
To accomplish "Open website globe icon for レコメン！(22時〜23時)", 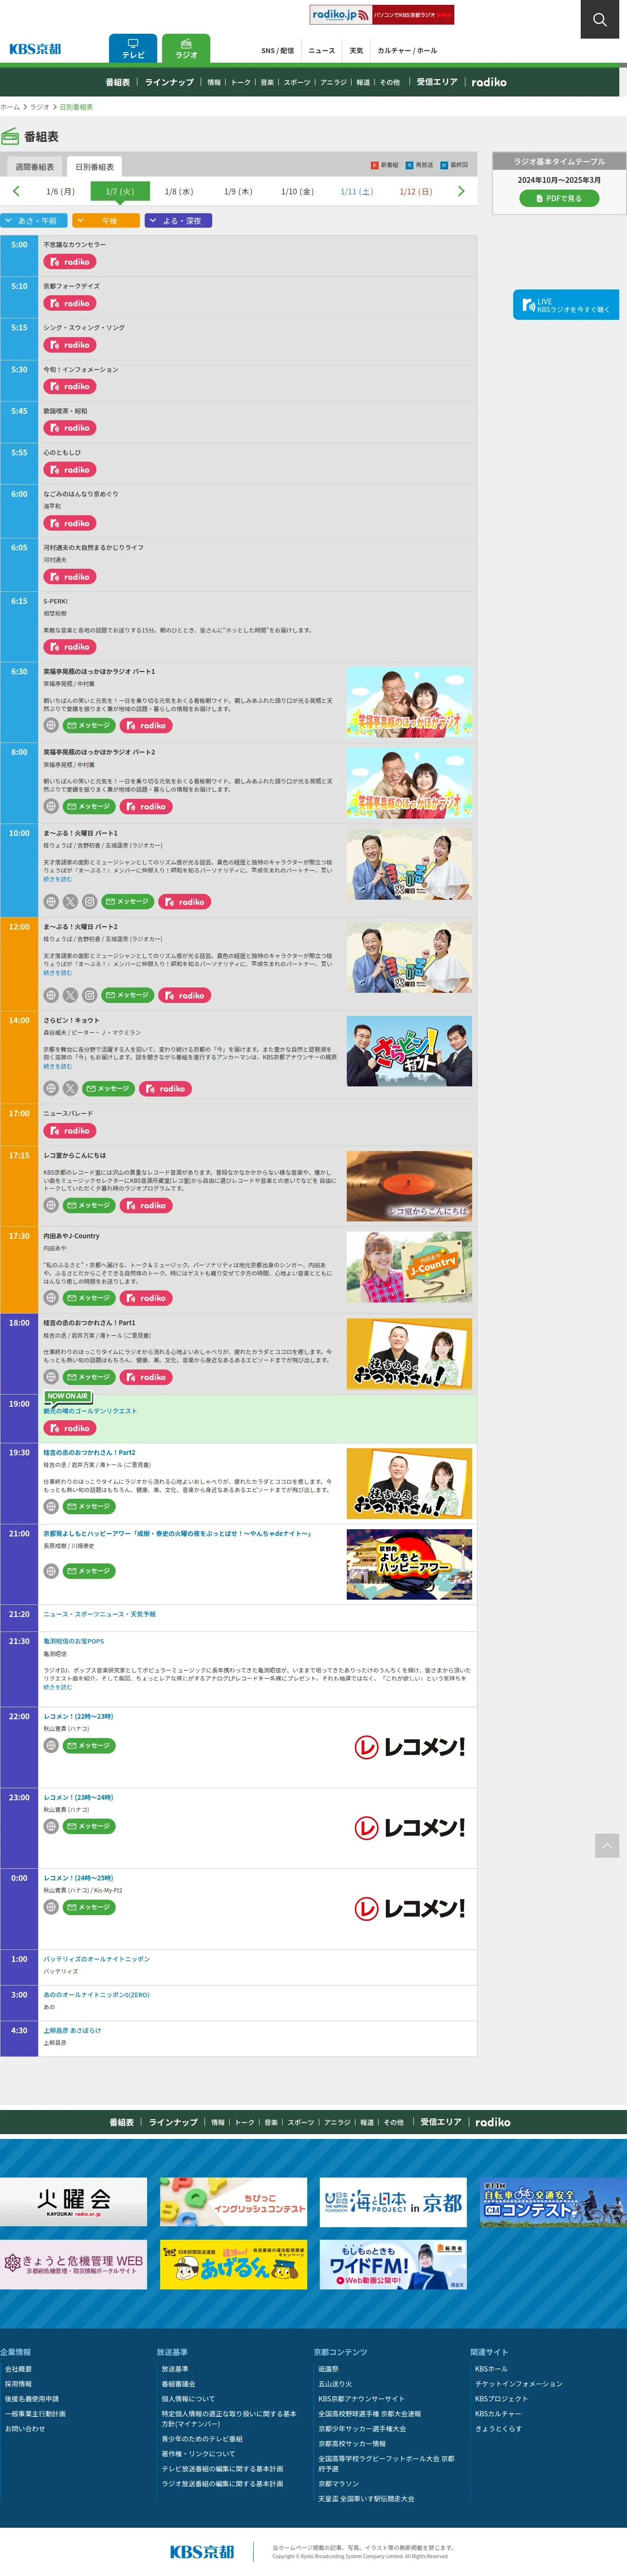I will [x=51, y=1745].
